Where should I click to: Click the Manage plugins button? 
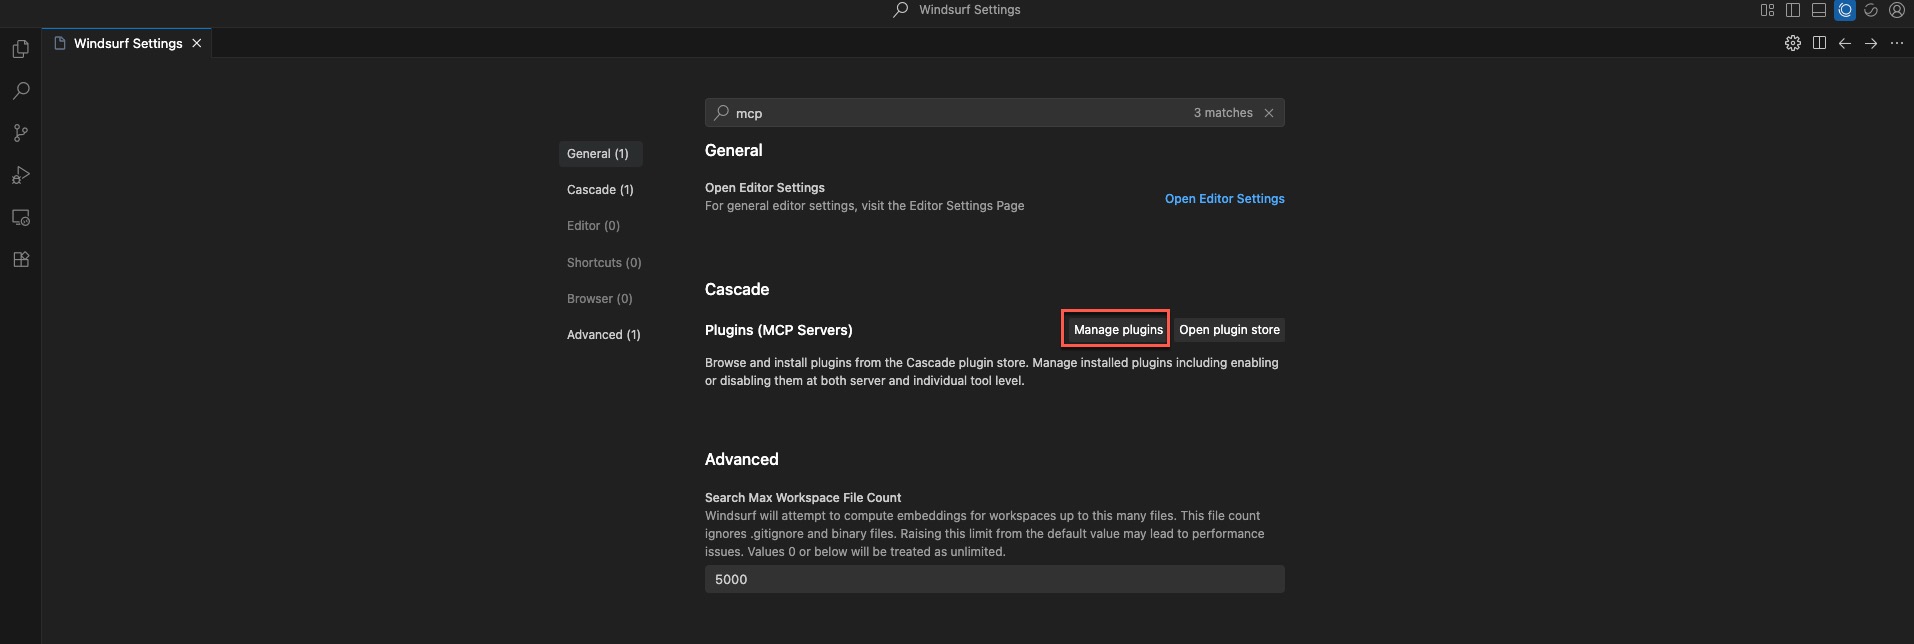1118,330
